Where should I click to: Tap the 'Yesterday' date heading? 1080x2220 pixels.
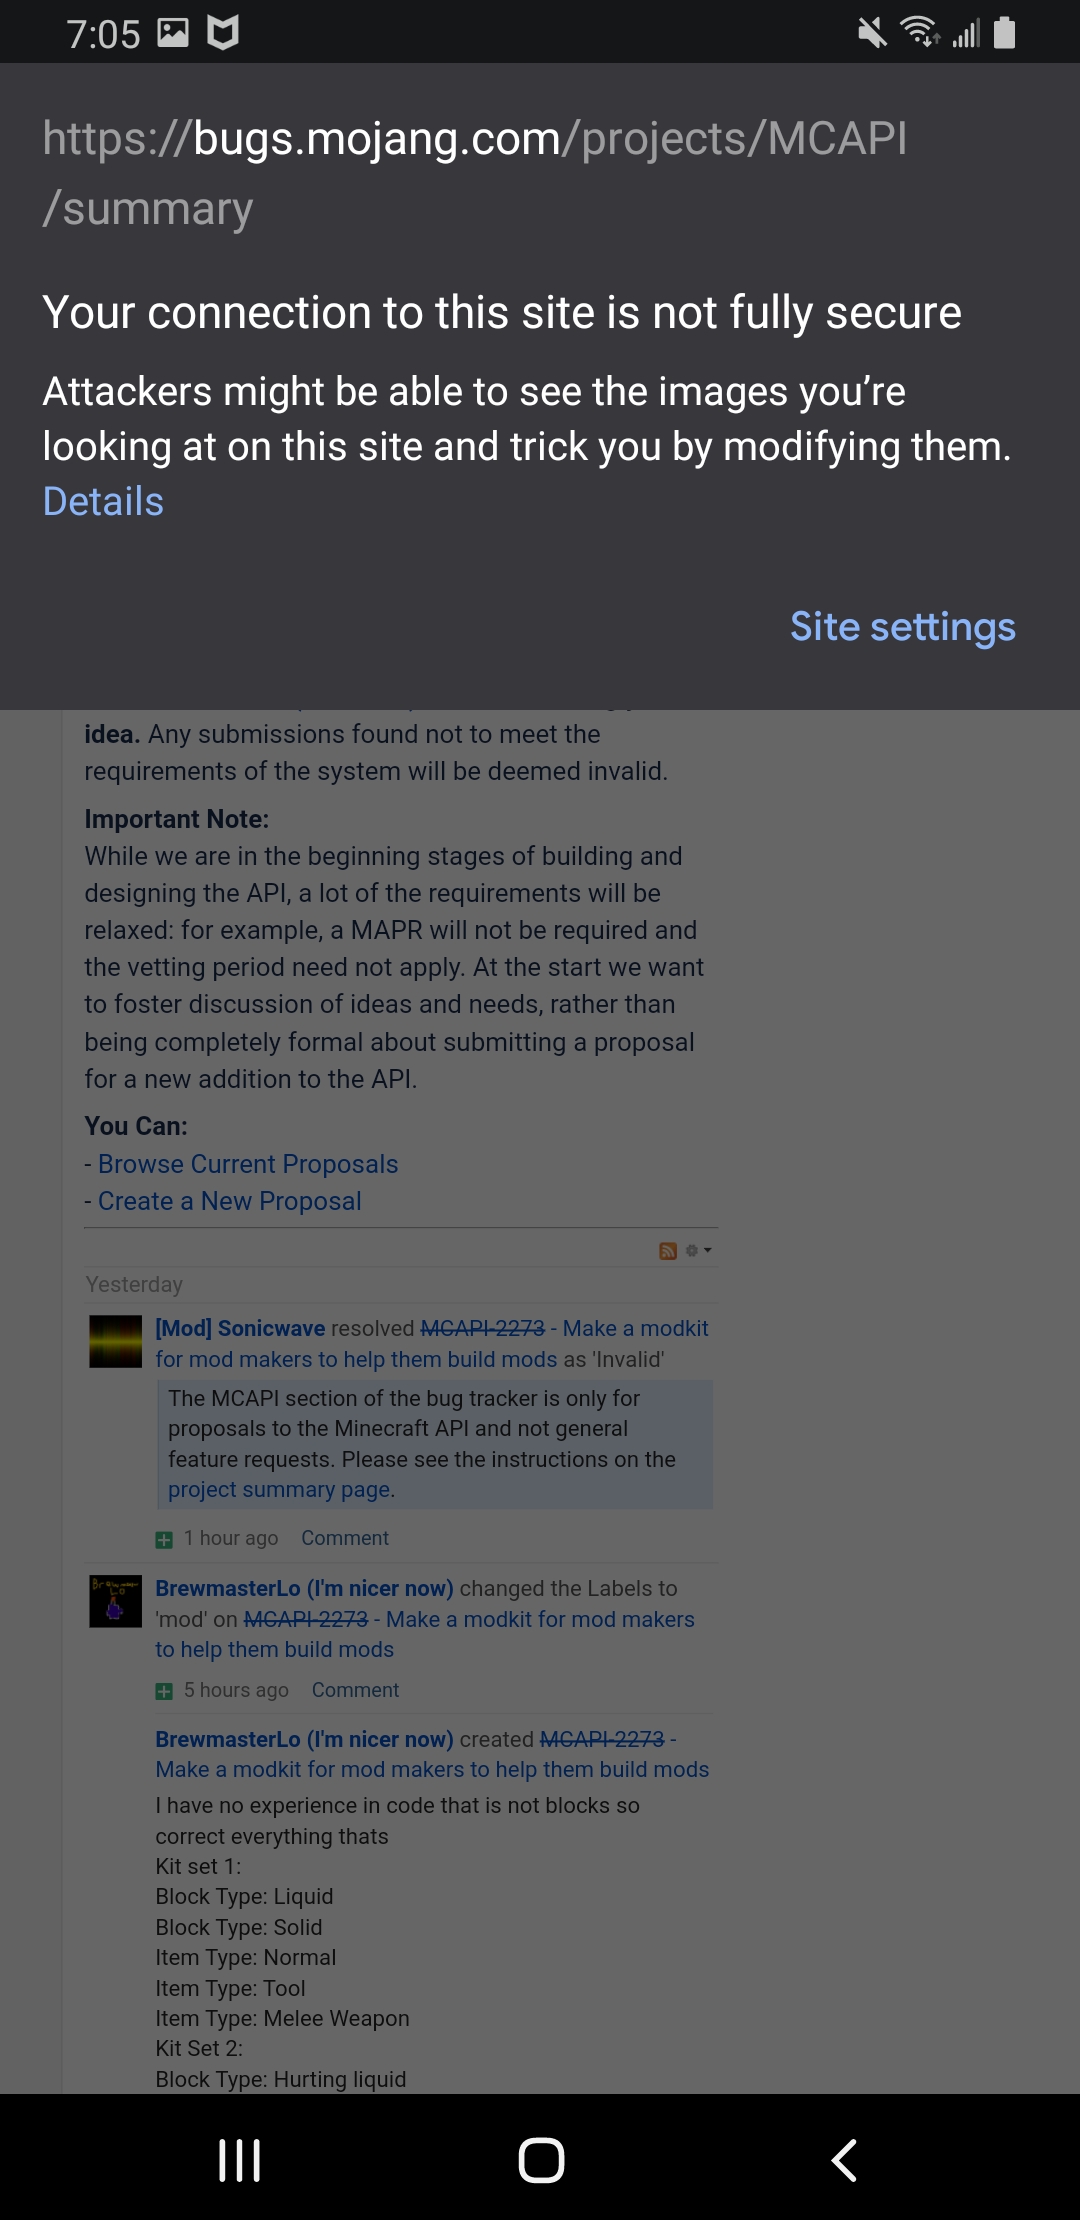coord(134,1284)
